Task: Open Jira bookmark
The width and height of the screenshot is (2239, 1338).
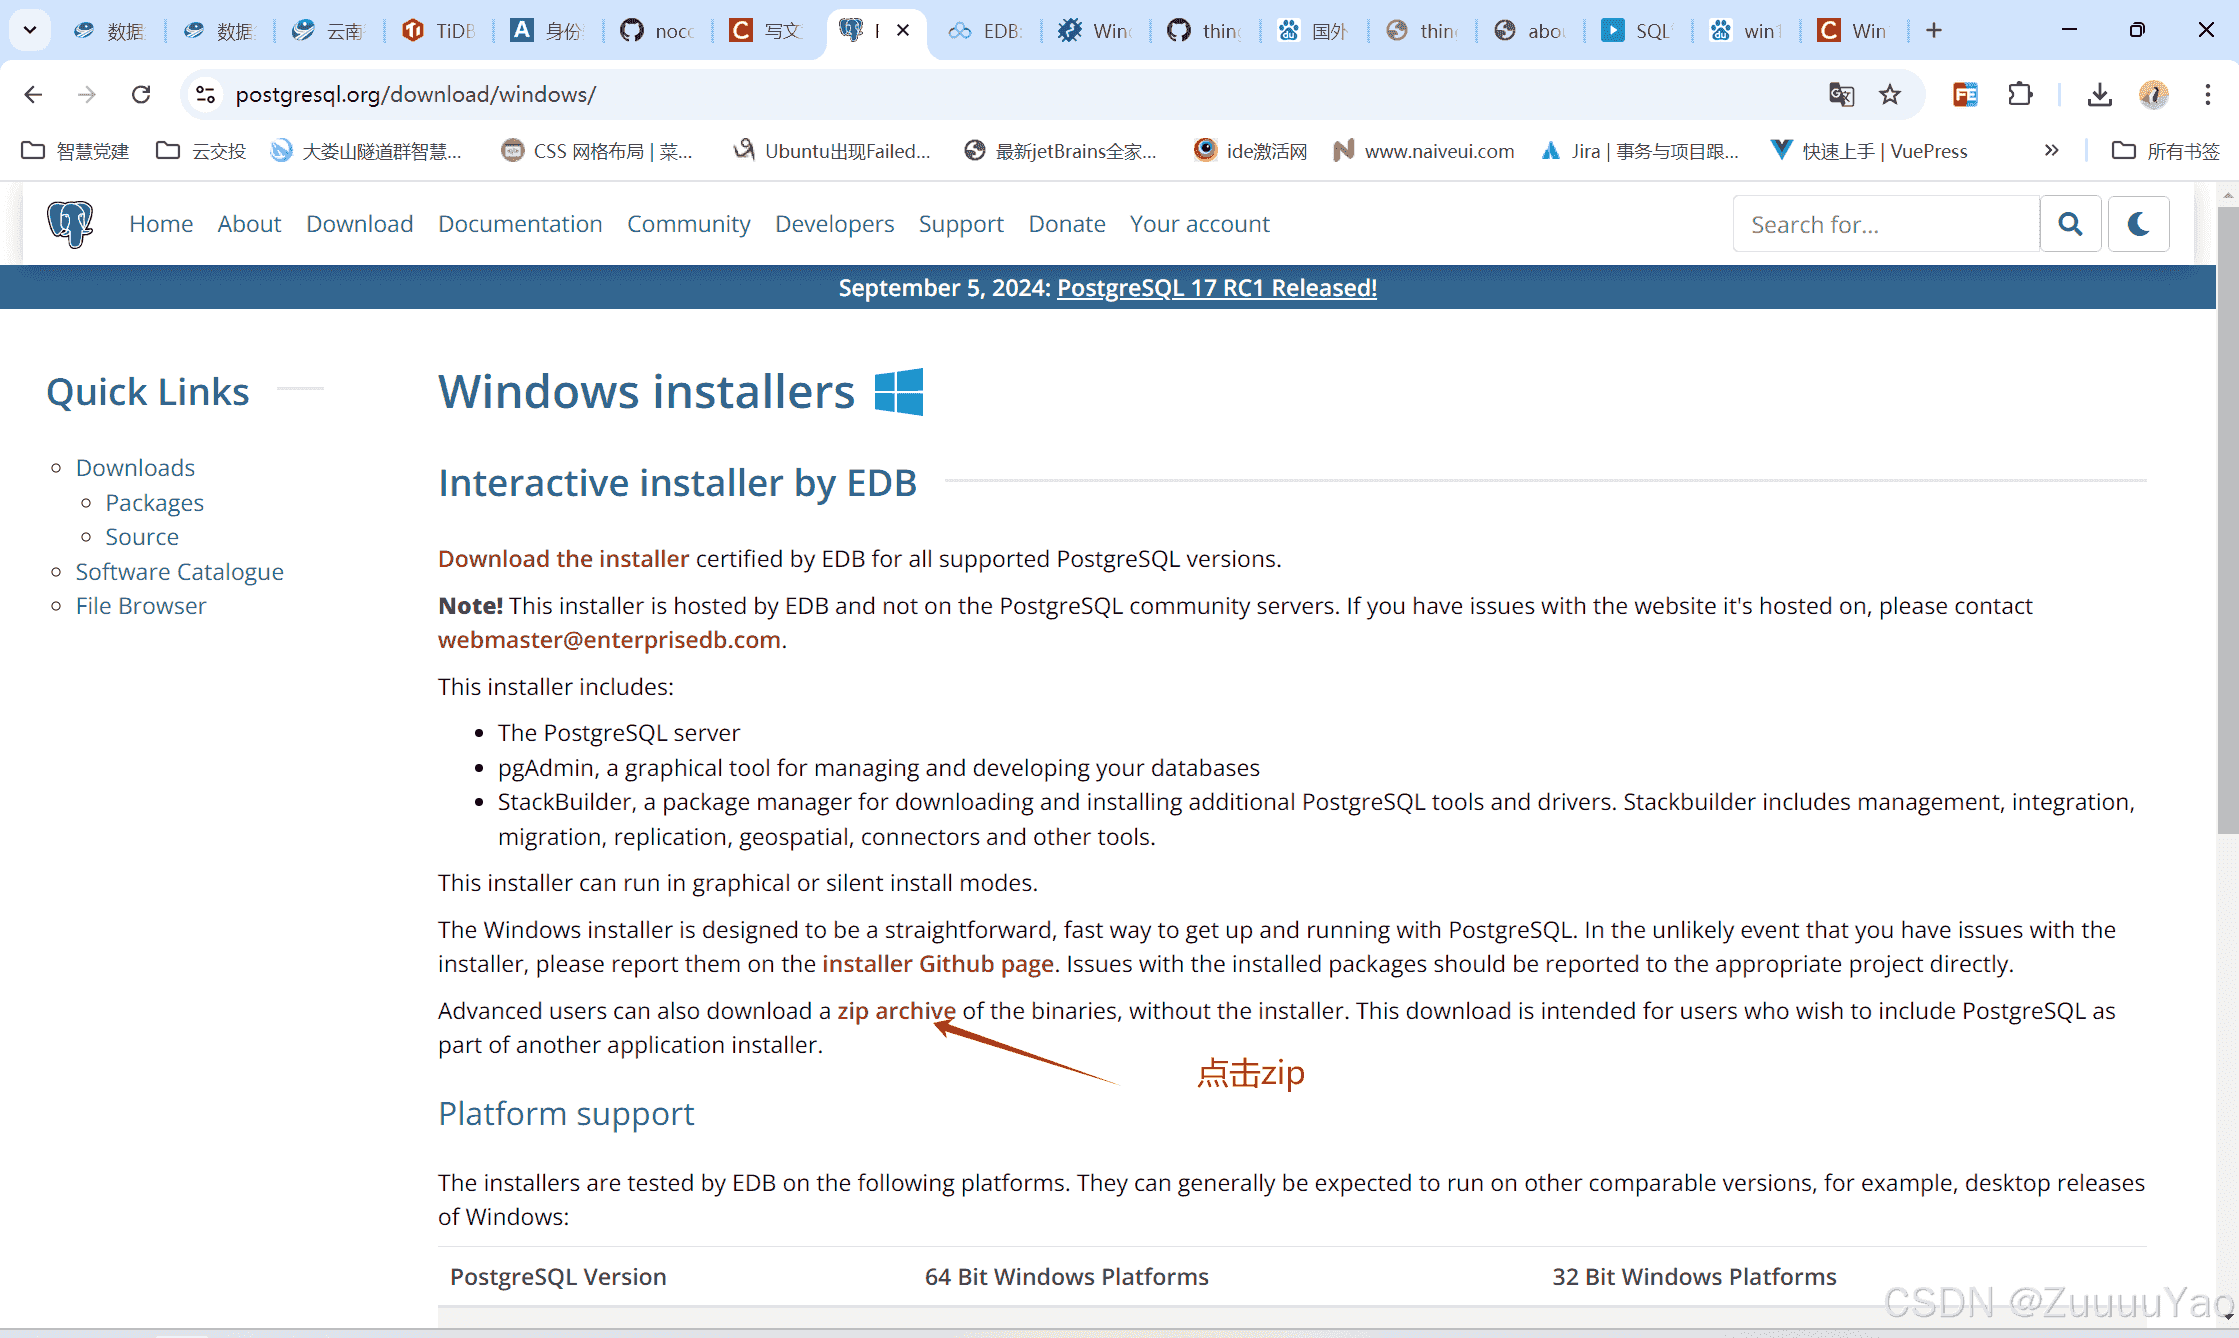Action: (x=1640, y=151)
